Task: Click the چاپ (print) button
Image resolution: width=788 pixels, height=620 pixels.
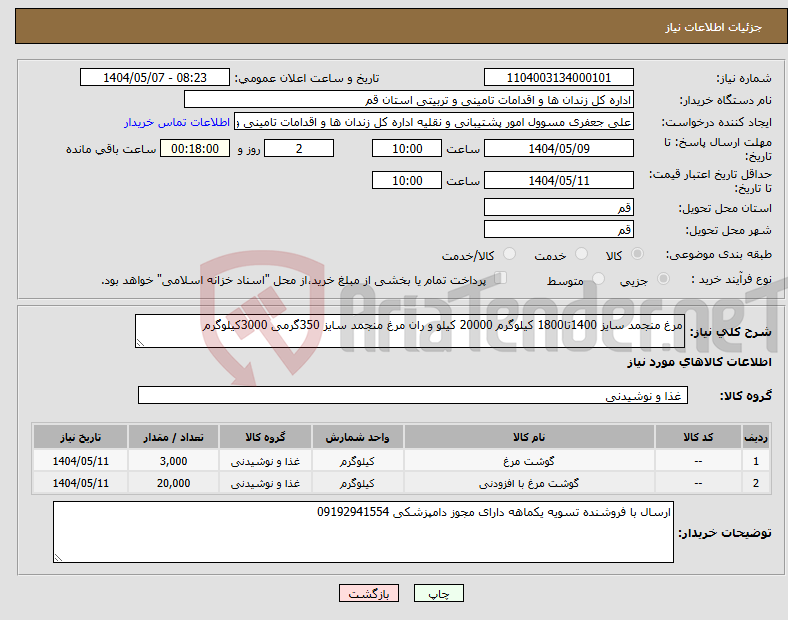Action: [x=438, y=594]
